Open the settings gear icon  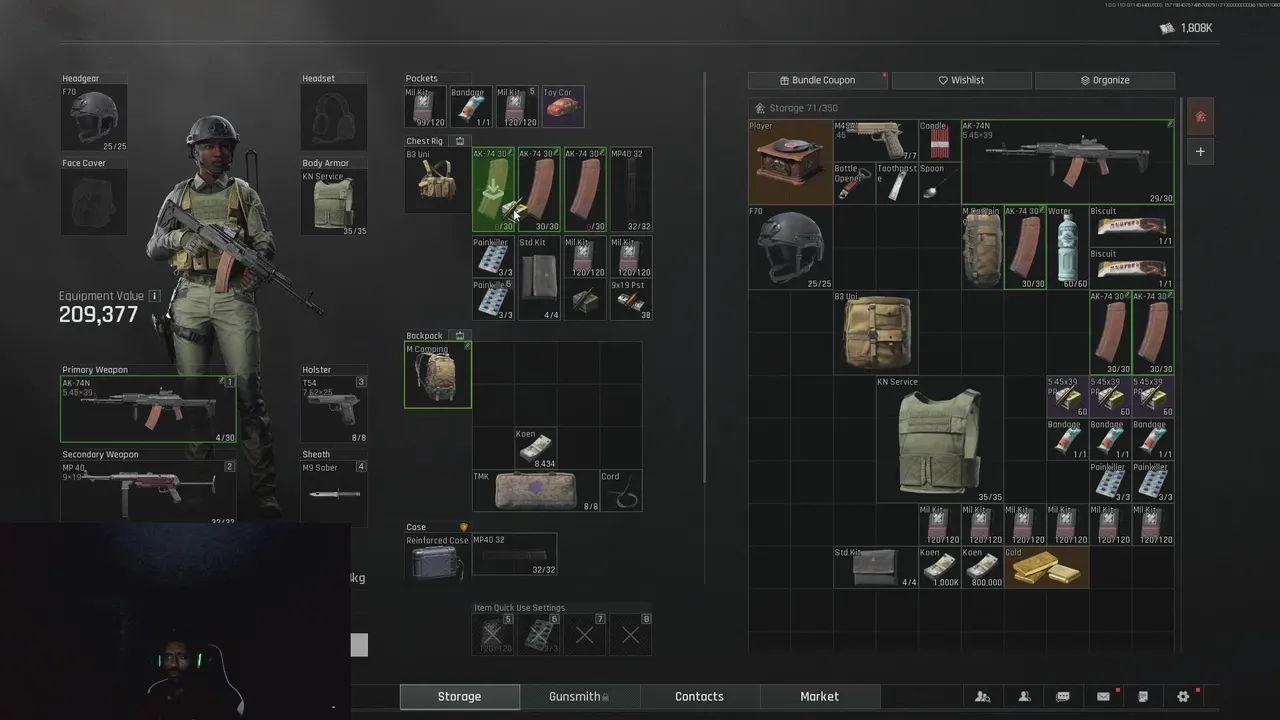point(1183,697)
